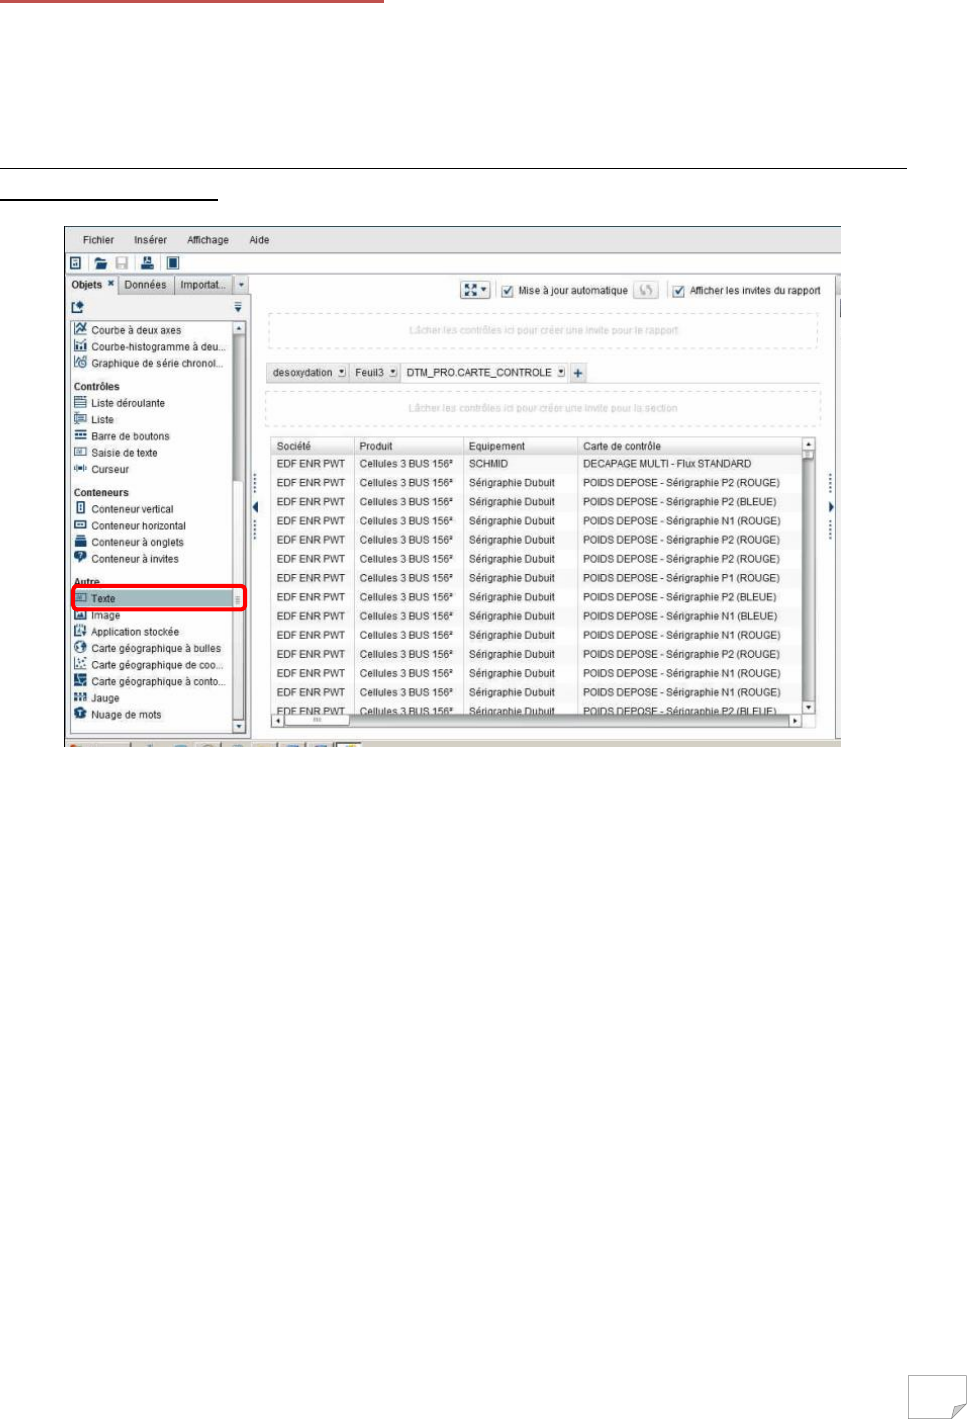Switch to the Données tab
Screen dimensions: 967x1419
point(145,285)
